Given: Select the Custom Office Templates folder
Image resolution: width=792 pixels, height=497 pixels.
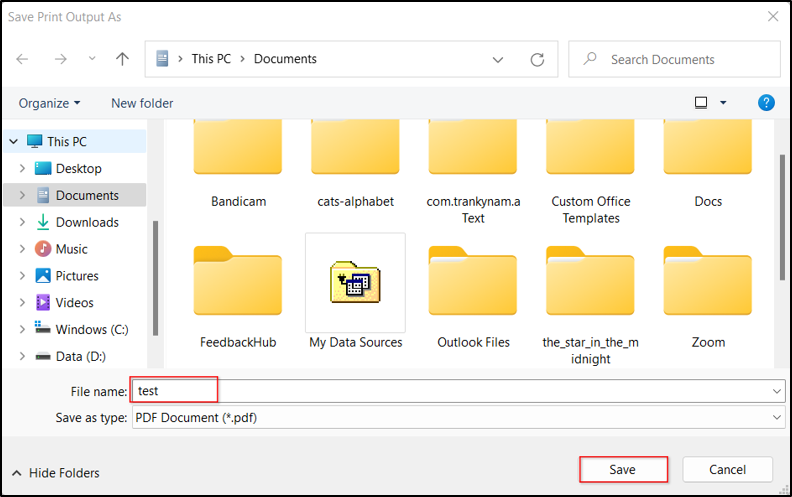Looking at the screenshot, I should (x=590, y=172).
